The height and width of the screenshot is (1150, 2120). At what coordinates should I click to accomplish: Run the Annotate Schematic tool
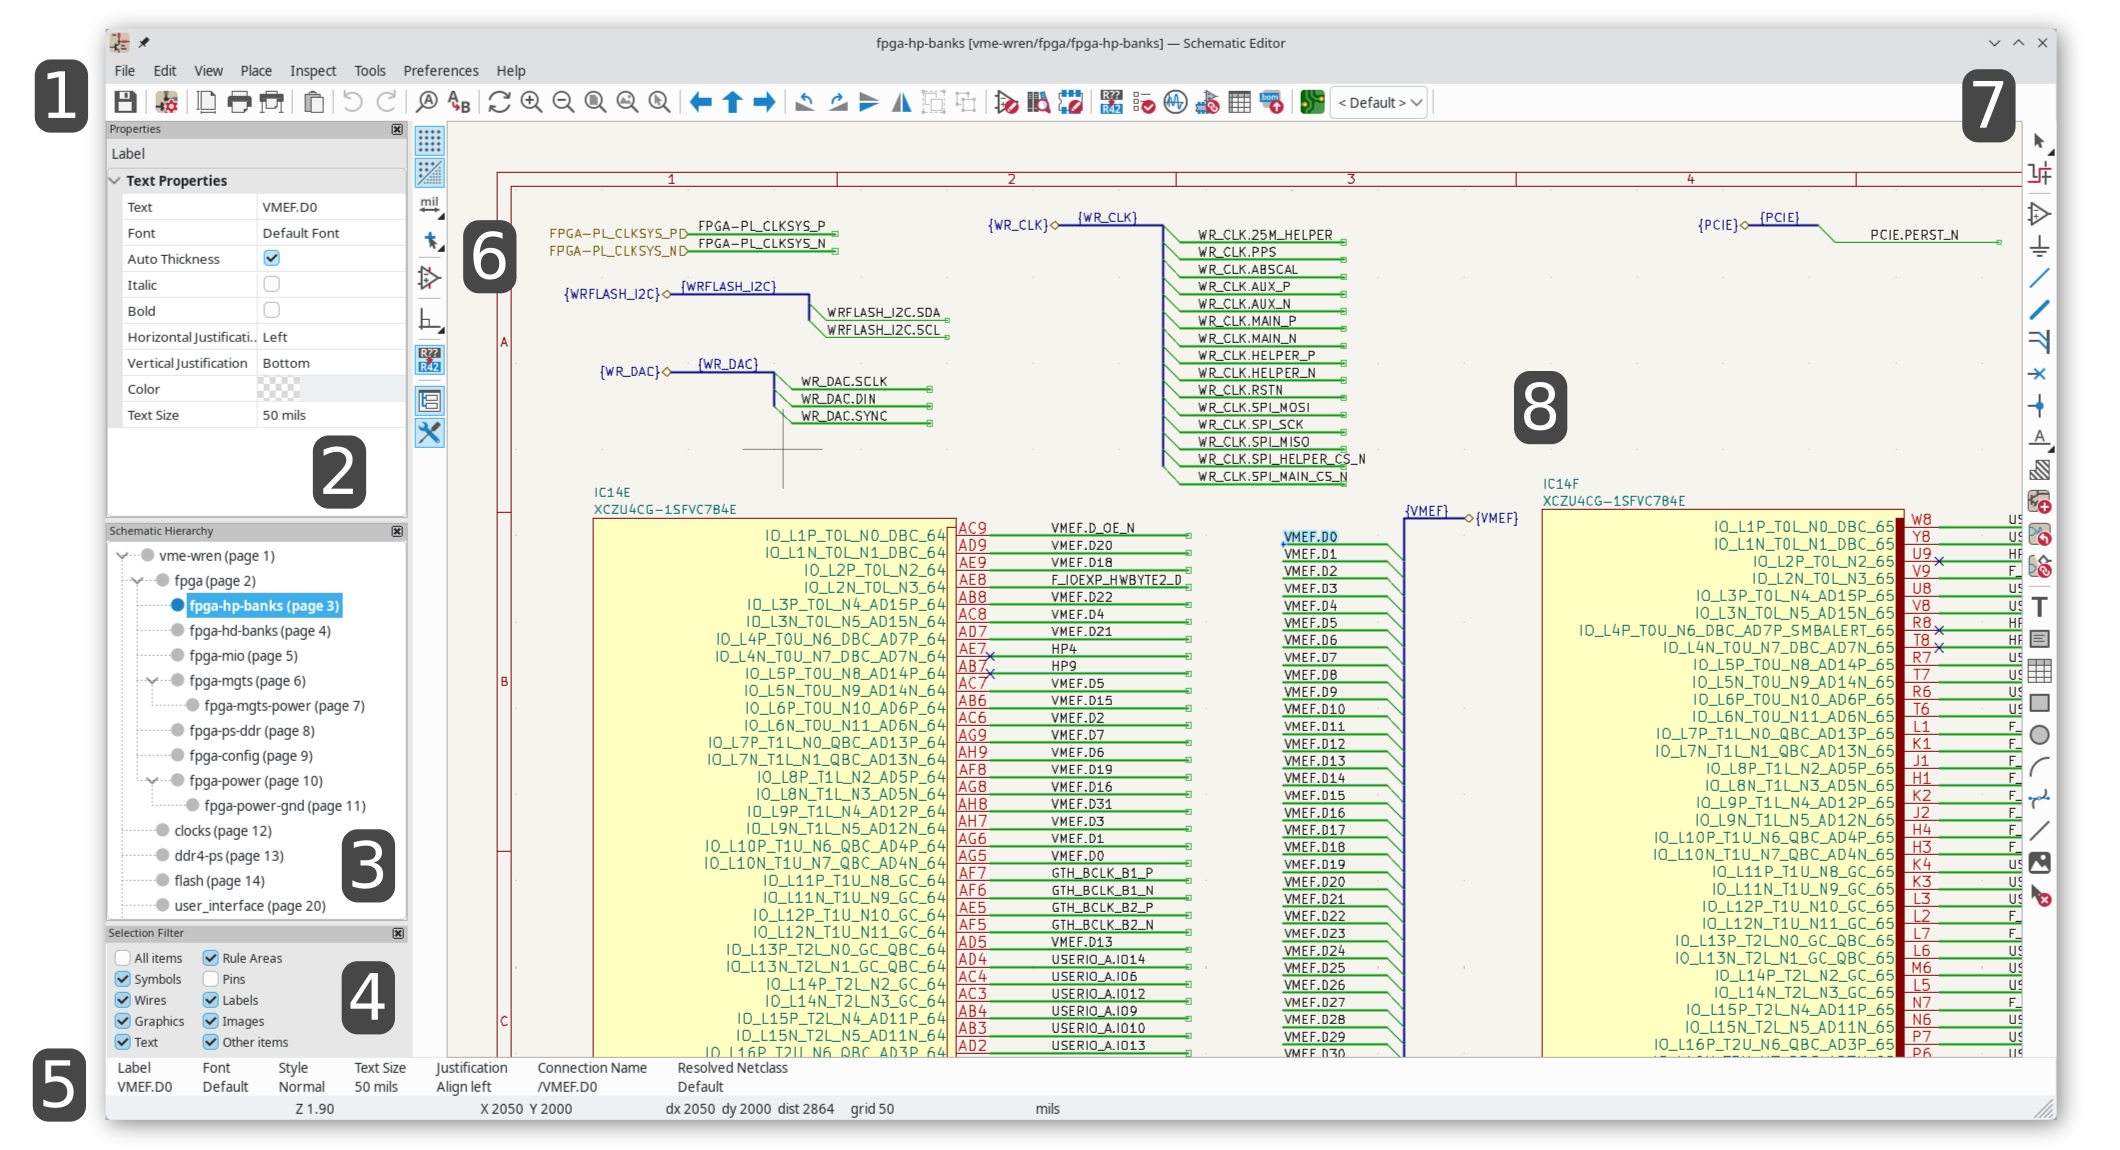(1111, 102)
